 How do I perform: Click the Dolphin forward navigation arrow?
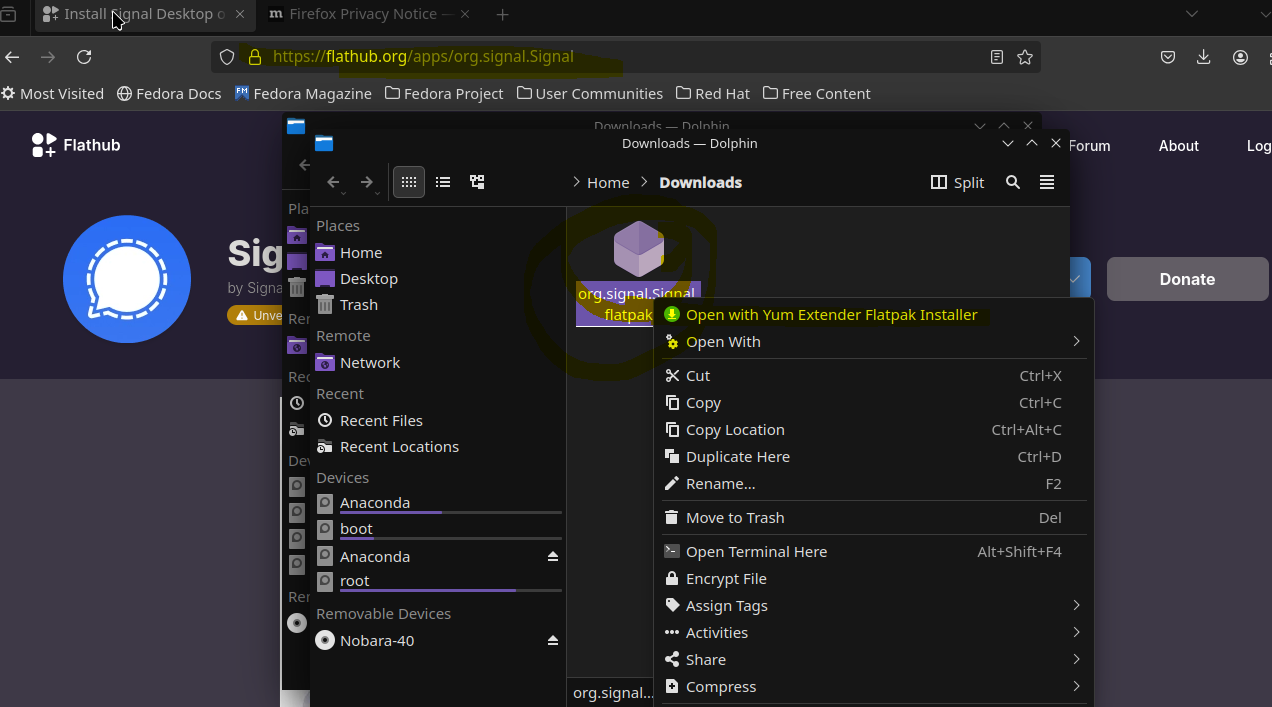366,182
